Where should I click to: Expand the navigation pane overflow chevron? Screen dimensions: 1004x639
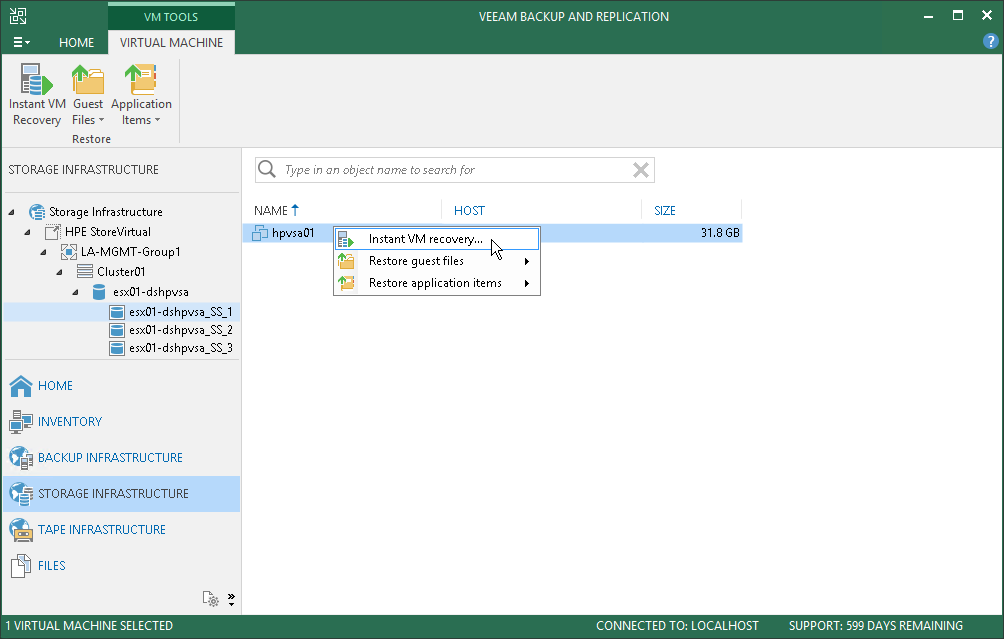pos(231,599)
